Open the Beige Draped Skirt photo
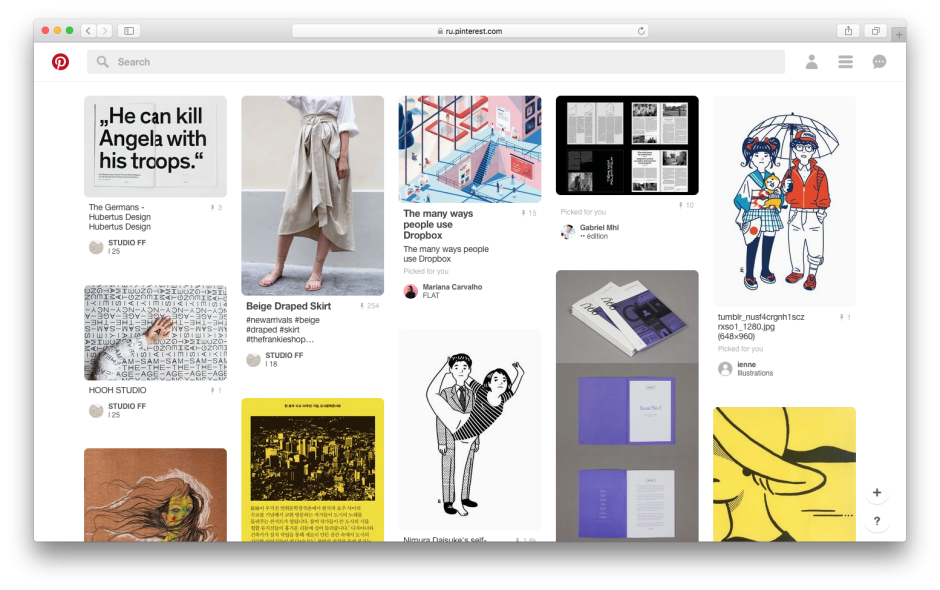The width and height of the screenshot is (940, 590). [312, 195]
